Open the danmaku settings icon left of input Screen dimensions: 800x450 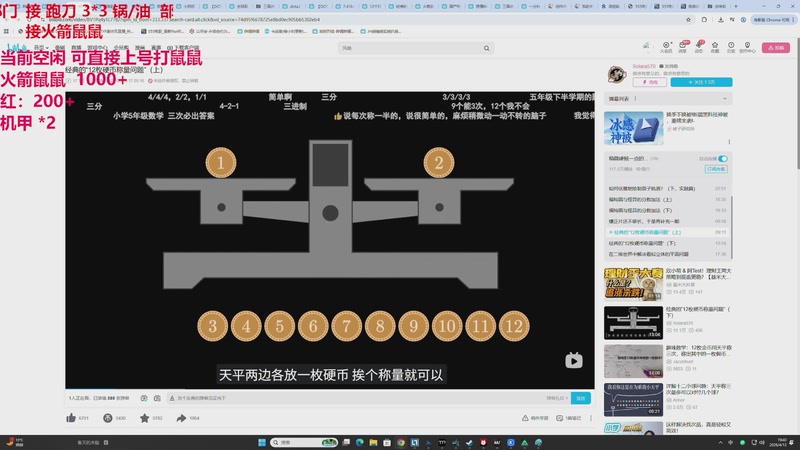(x=157, y=398)
